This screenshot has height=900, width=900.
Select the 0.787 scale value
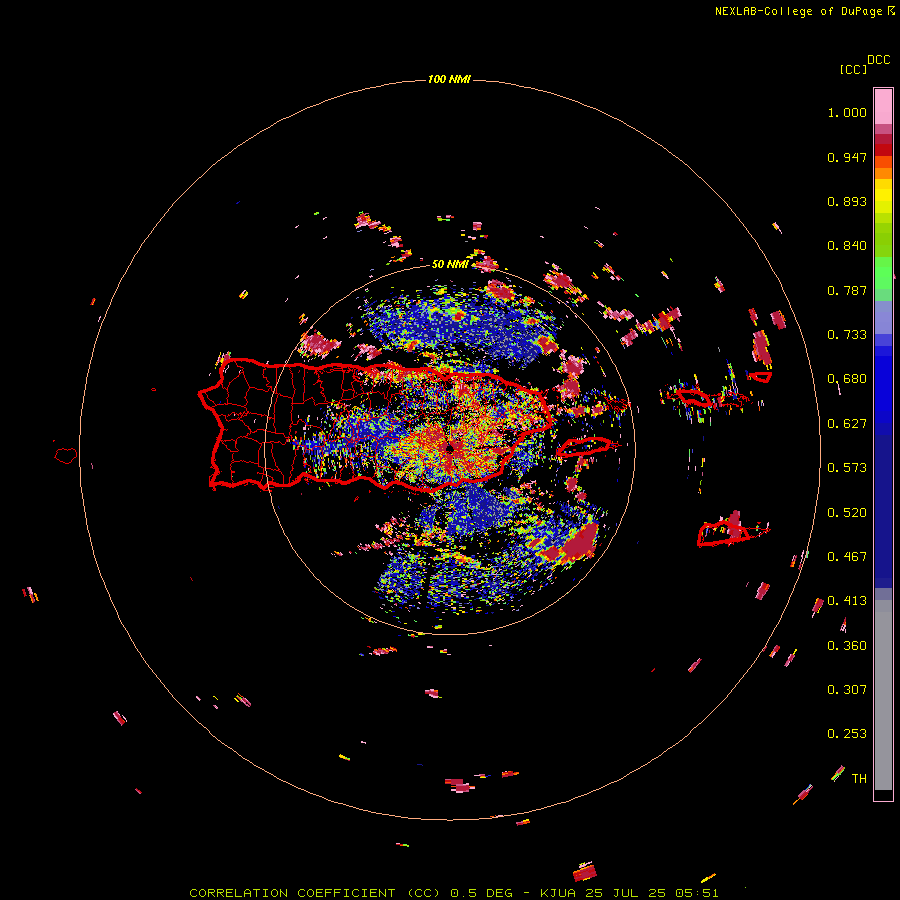point(847,290)
